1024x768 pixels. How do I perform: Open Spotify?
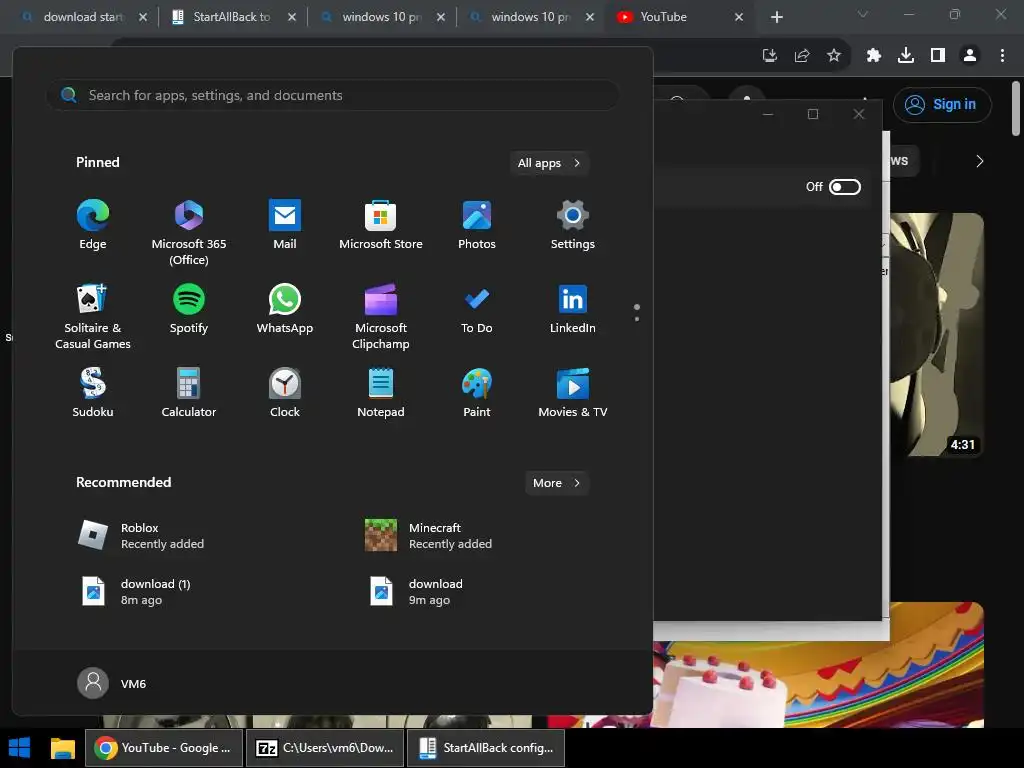[189, 309]
